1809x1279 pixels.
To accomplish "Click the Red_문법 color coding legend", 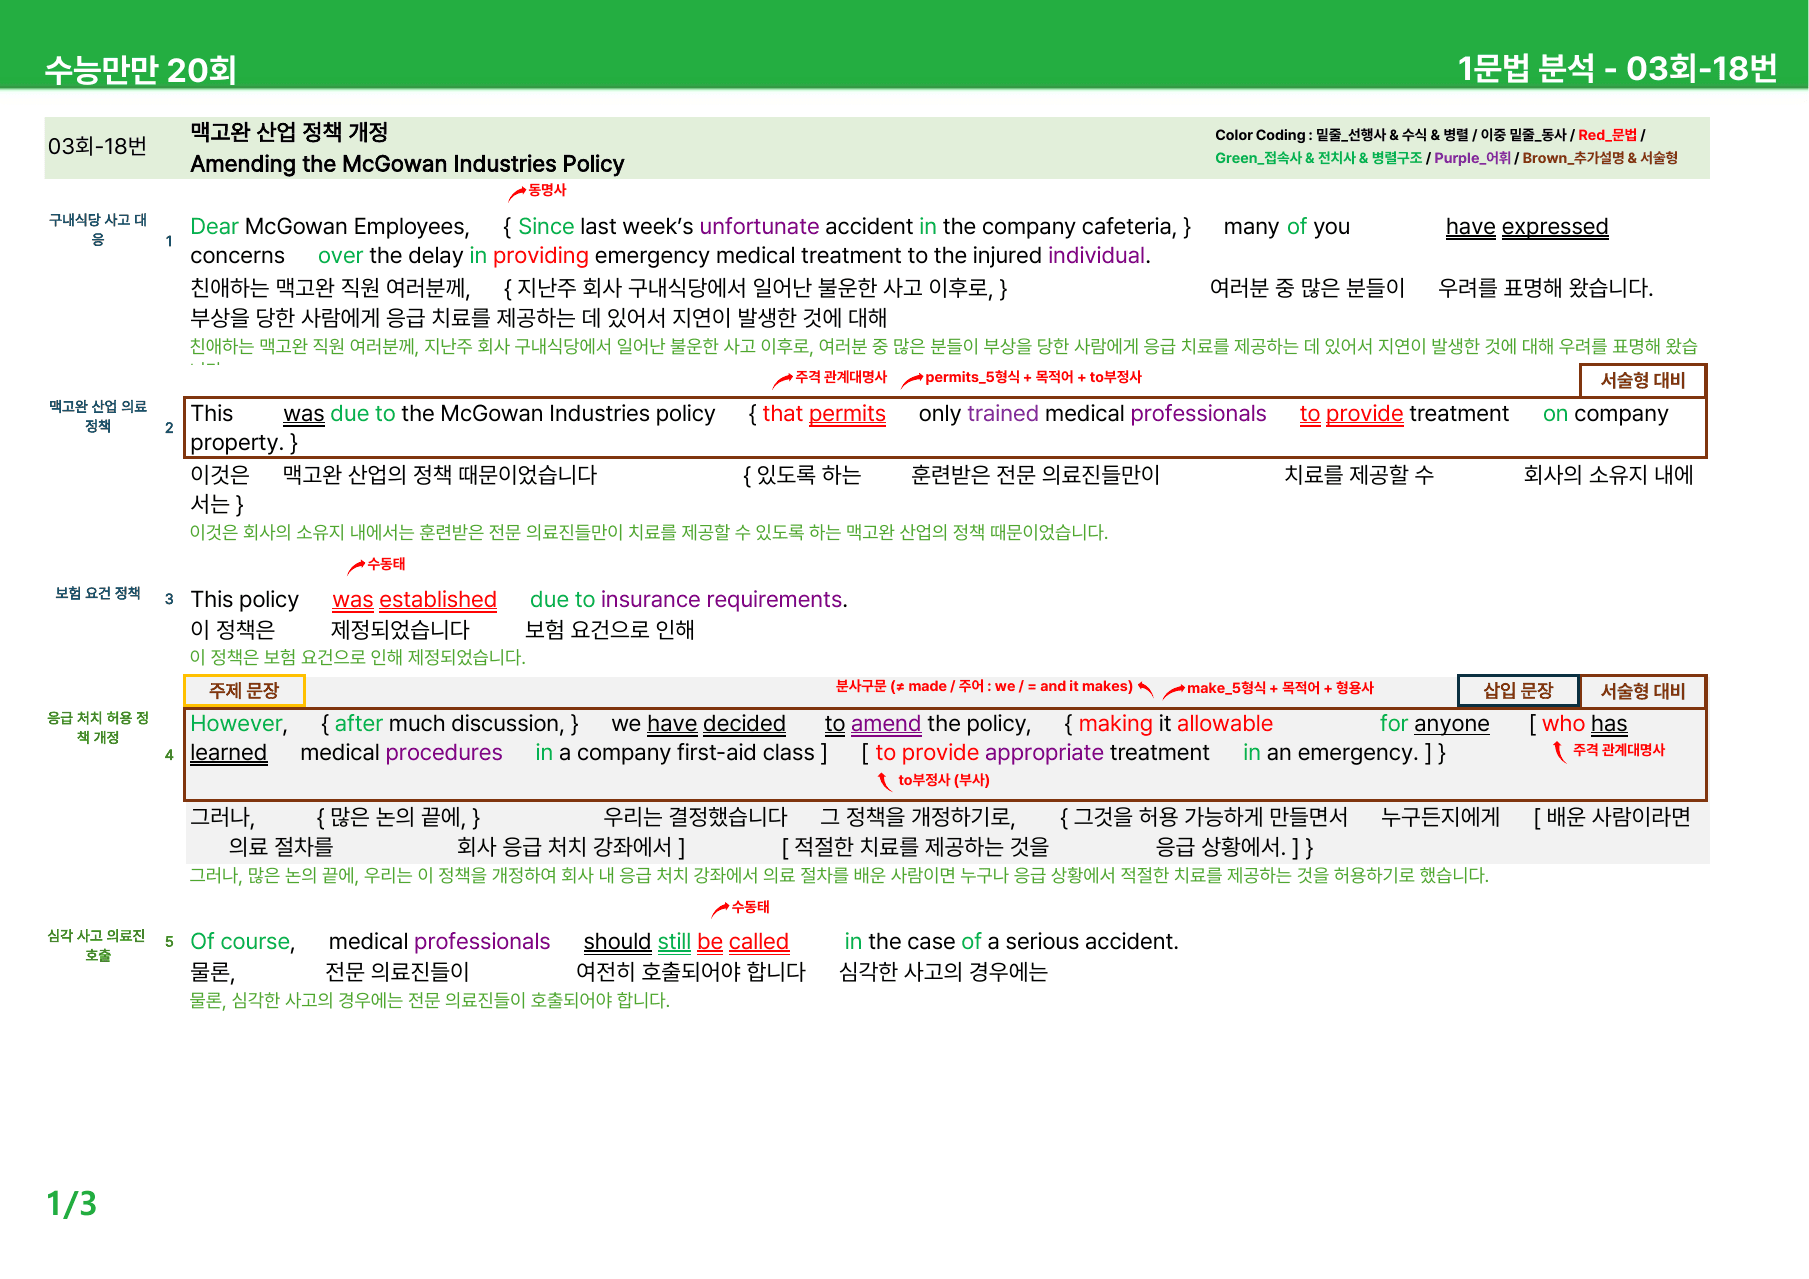I will tap(1607, 135).
